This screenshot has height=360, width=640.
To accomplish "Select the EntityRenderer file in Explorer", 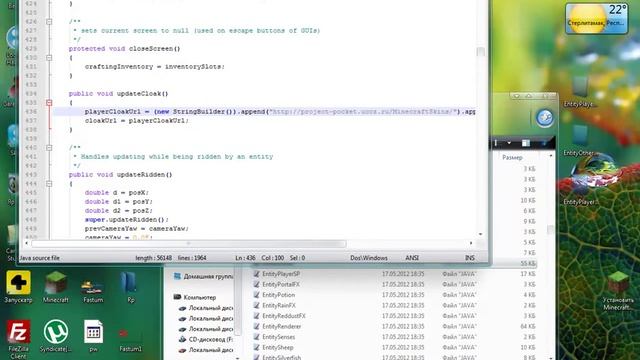I will tap(282, 327).
